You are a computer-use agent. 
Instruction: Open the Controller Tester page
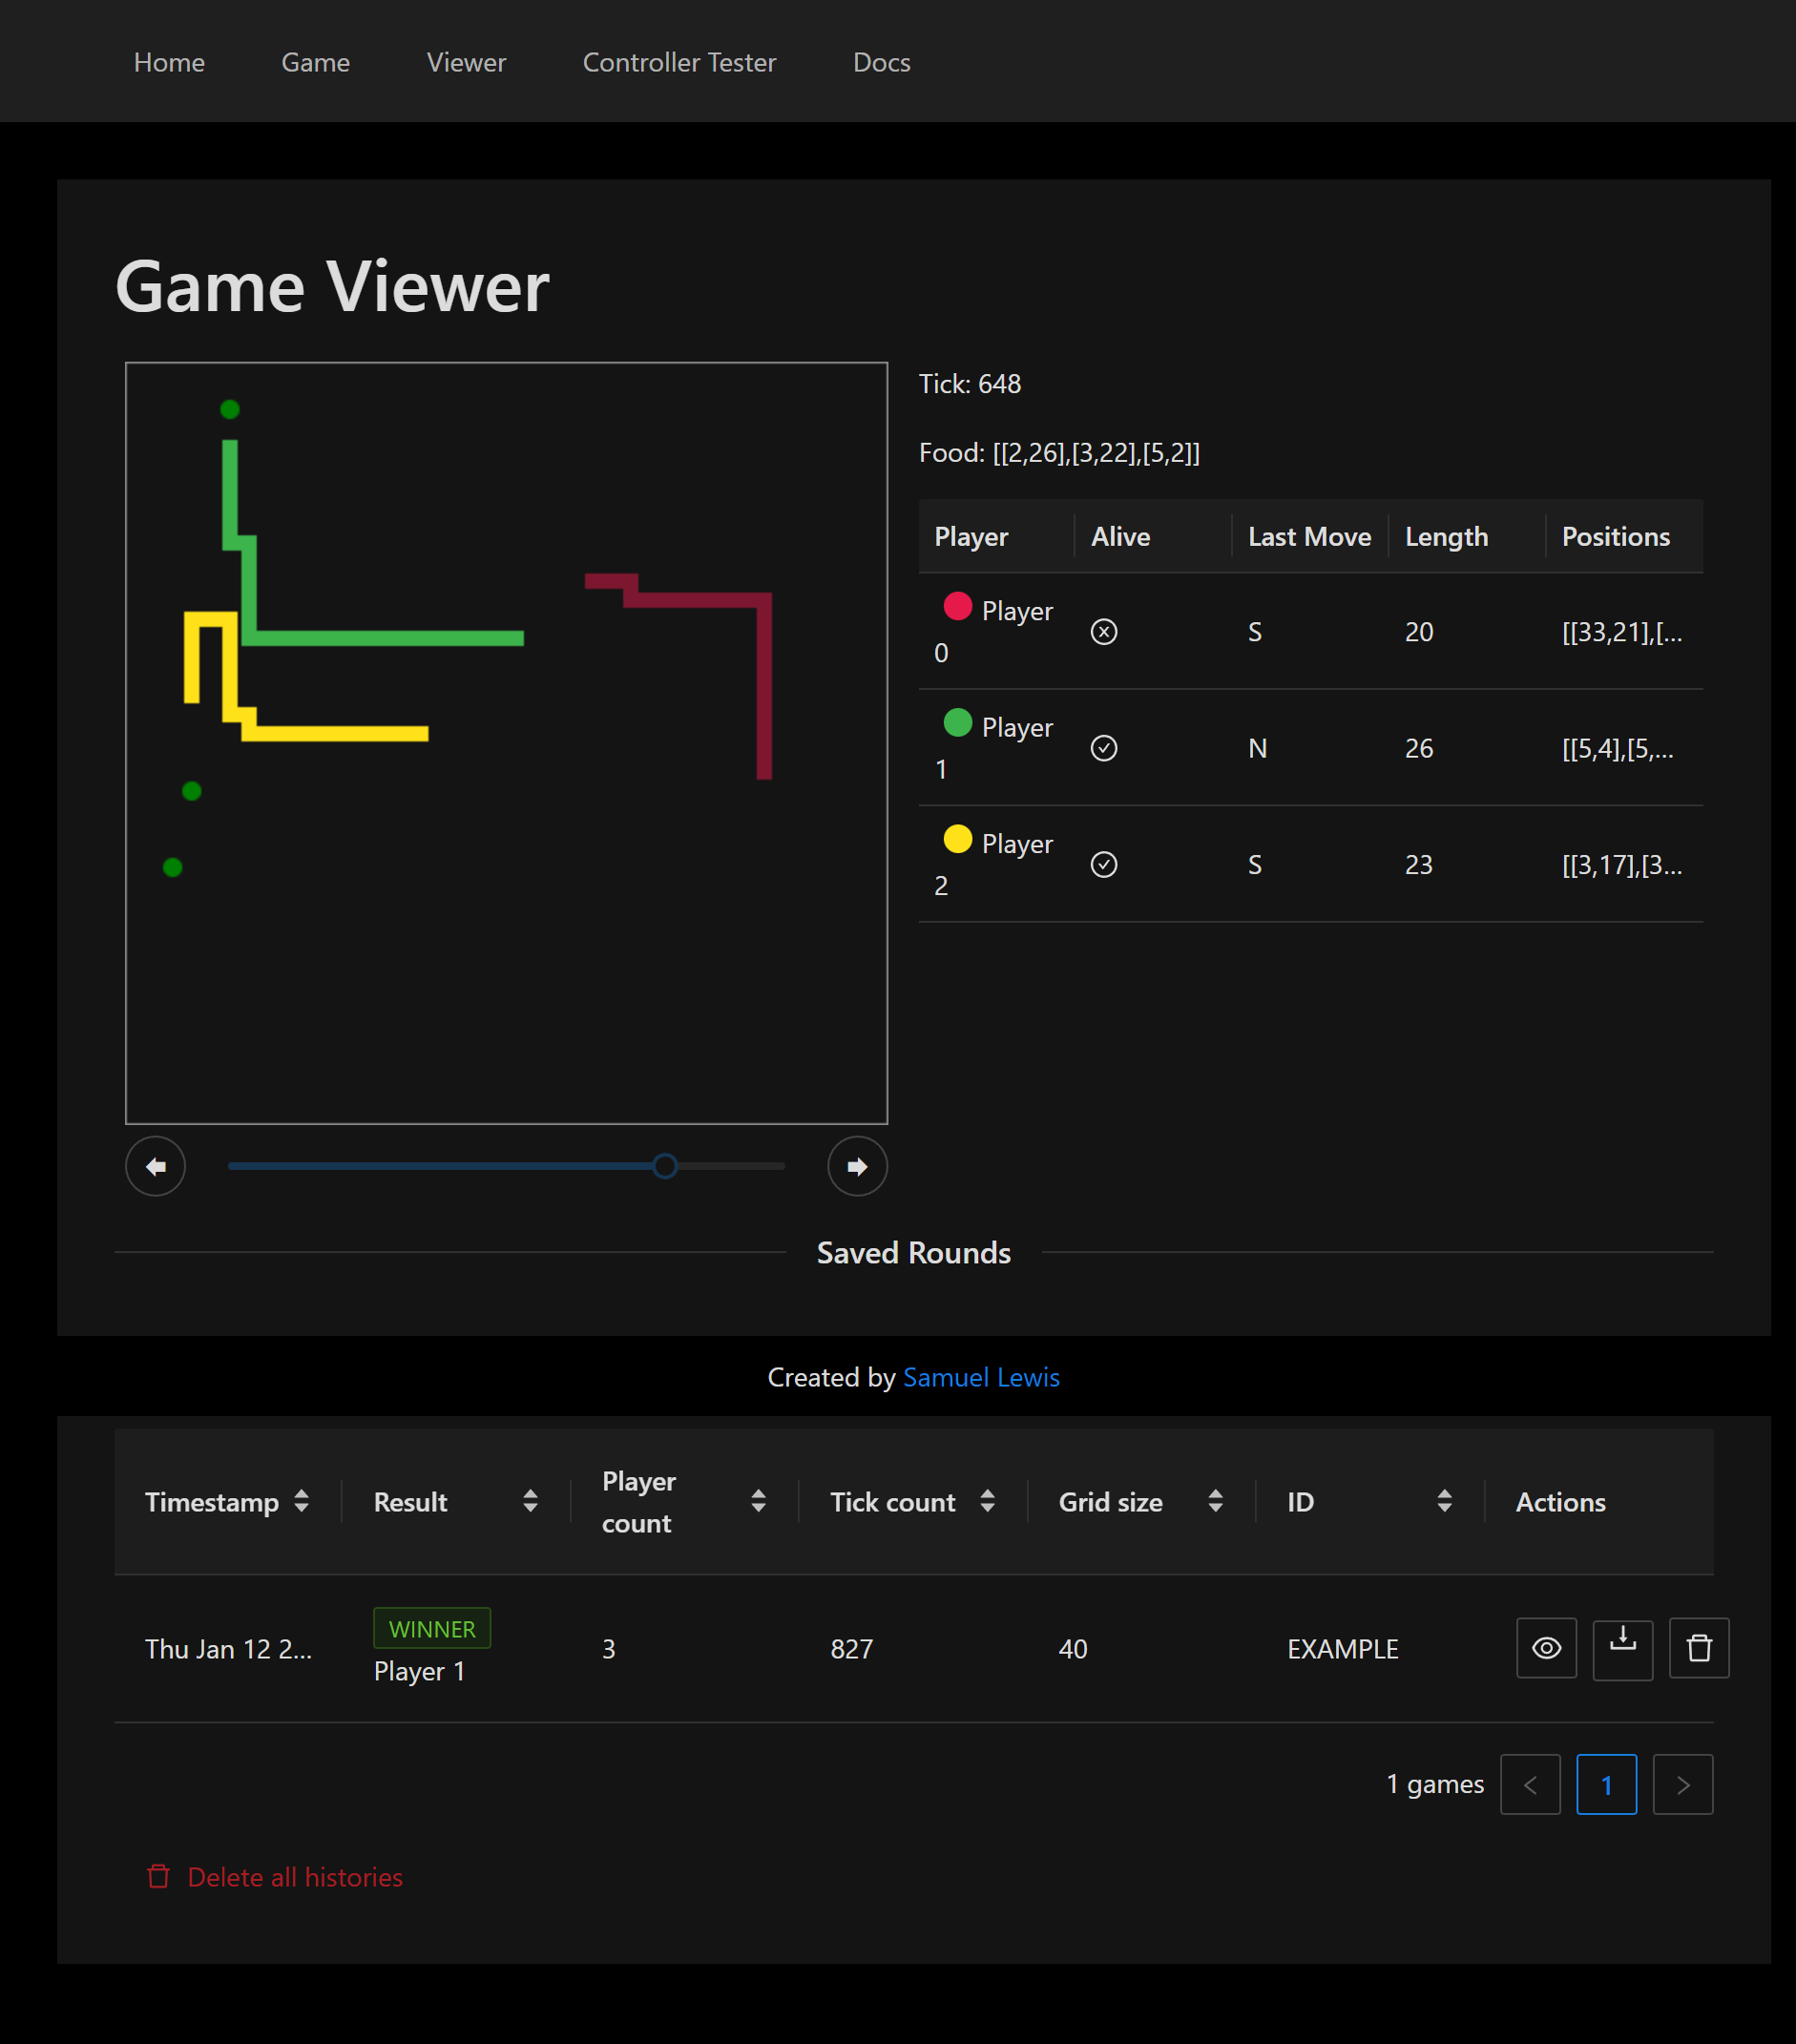point(679,62)
